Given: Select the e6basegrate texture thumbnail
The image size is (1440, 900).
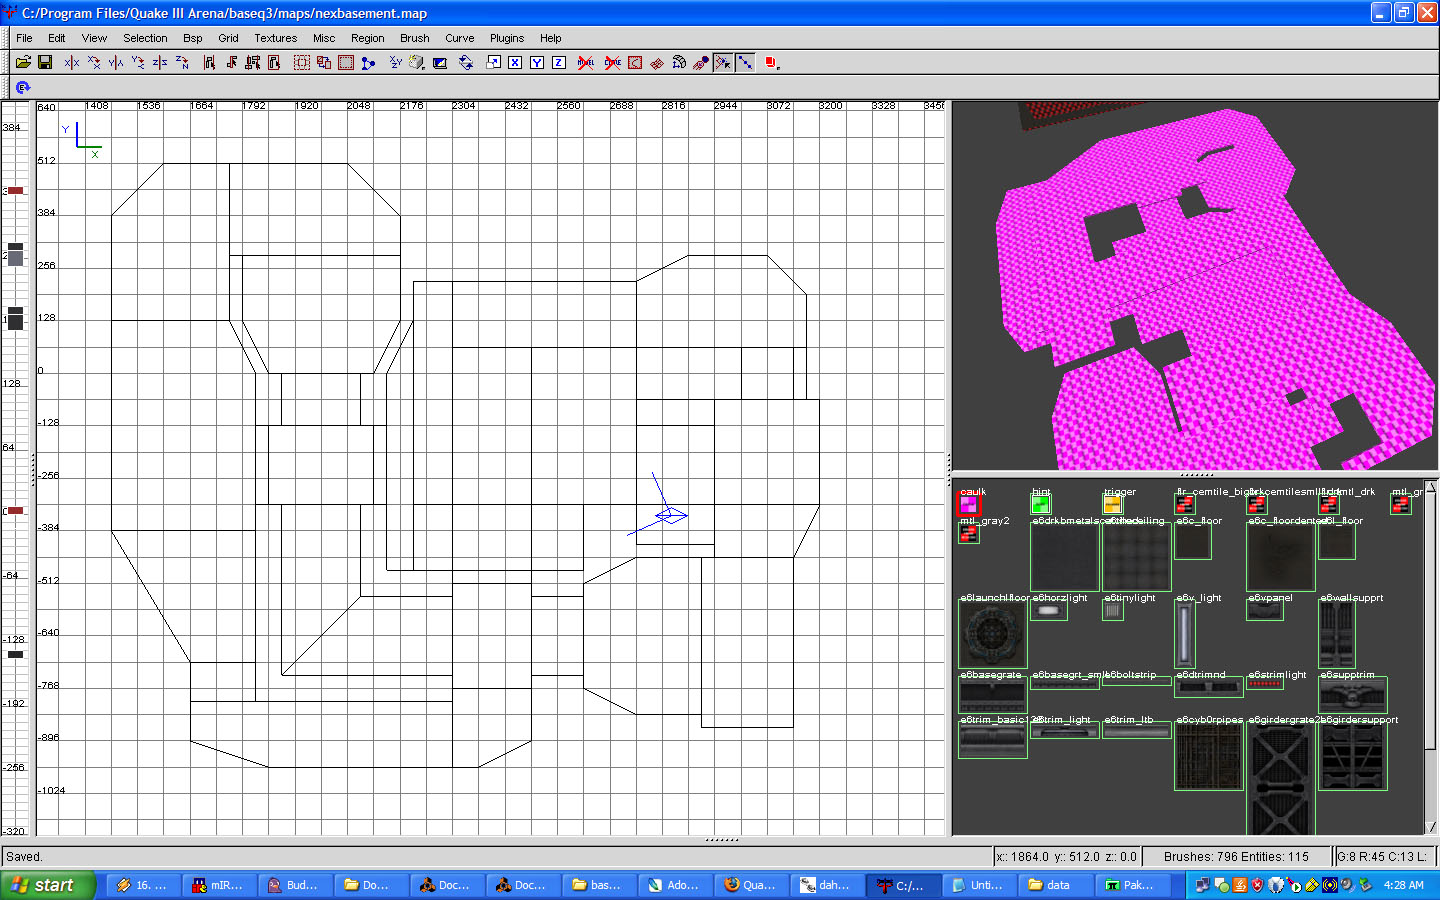Looking at the screenshot, I should click(x=992, y=695).
